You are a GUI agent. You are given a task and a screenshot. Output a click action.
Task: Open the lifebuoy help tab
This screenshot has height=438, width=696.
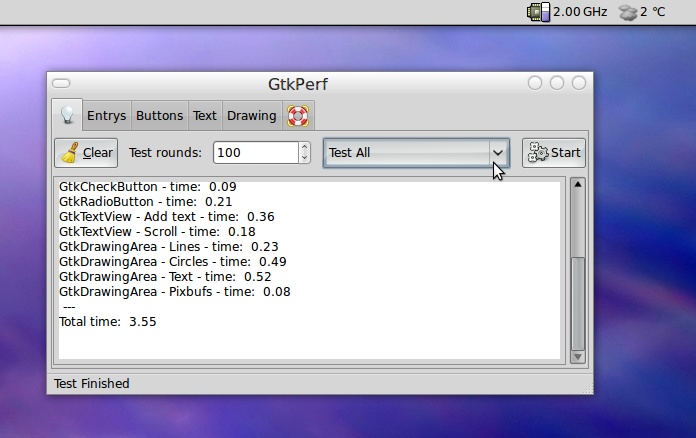(298, 116)
